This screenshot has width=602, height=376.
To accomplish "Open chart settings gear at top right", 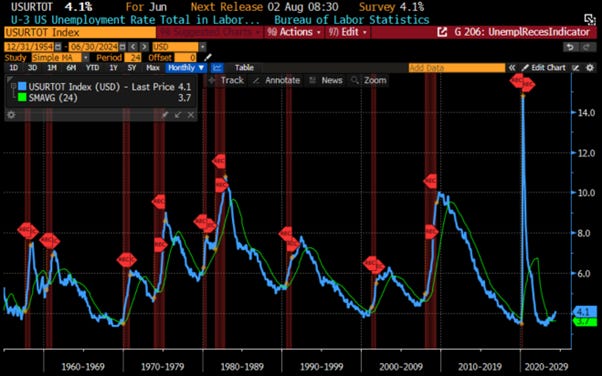I will point(590,68).
